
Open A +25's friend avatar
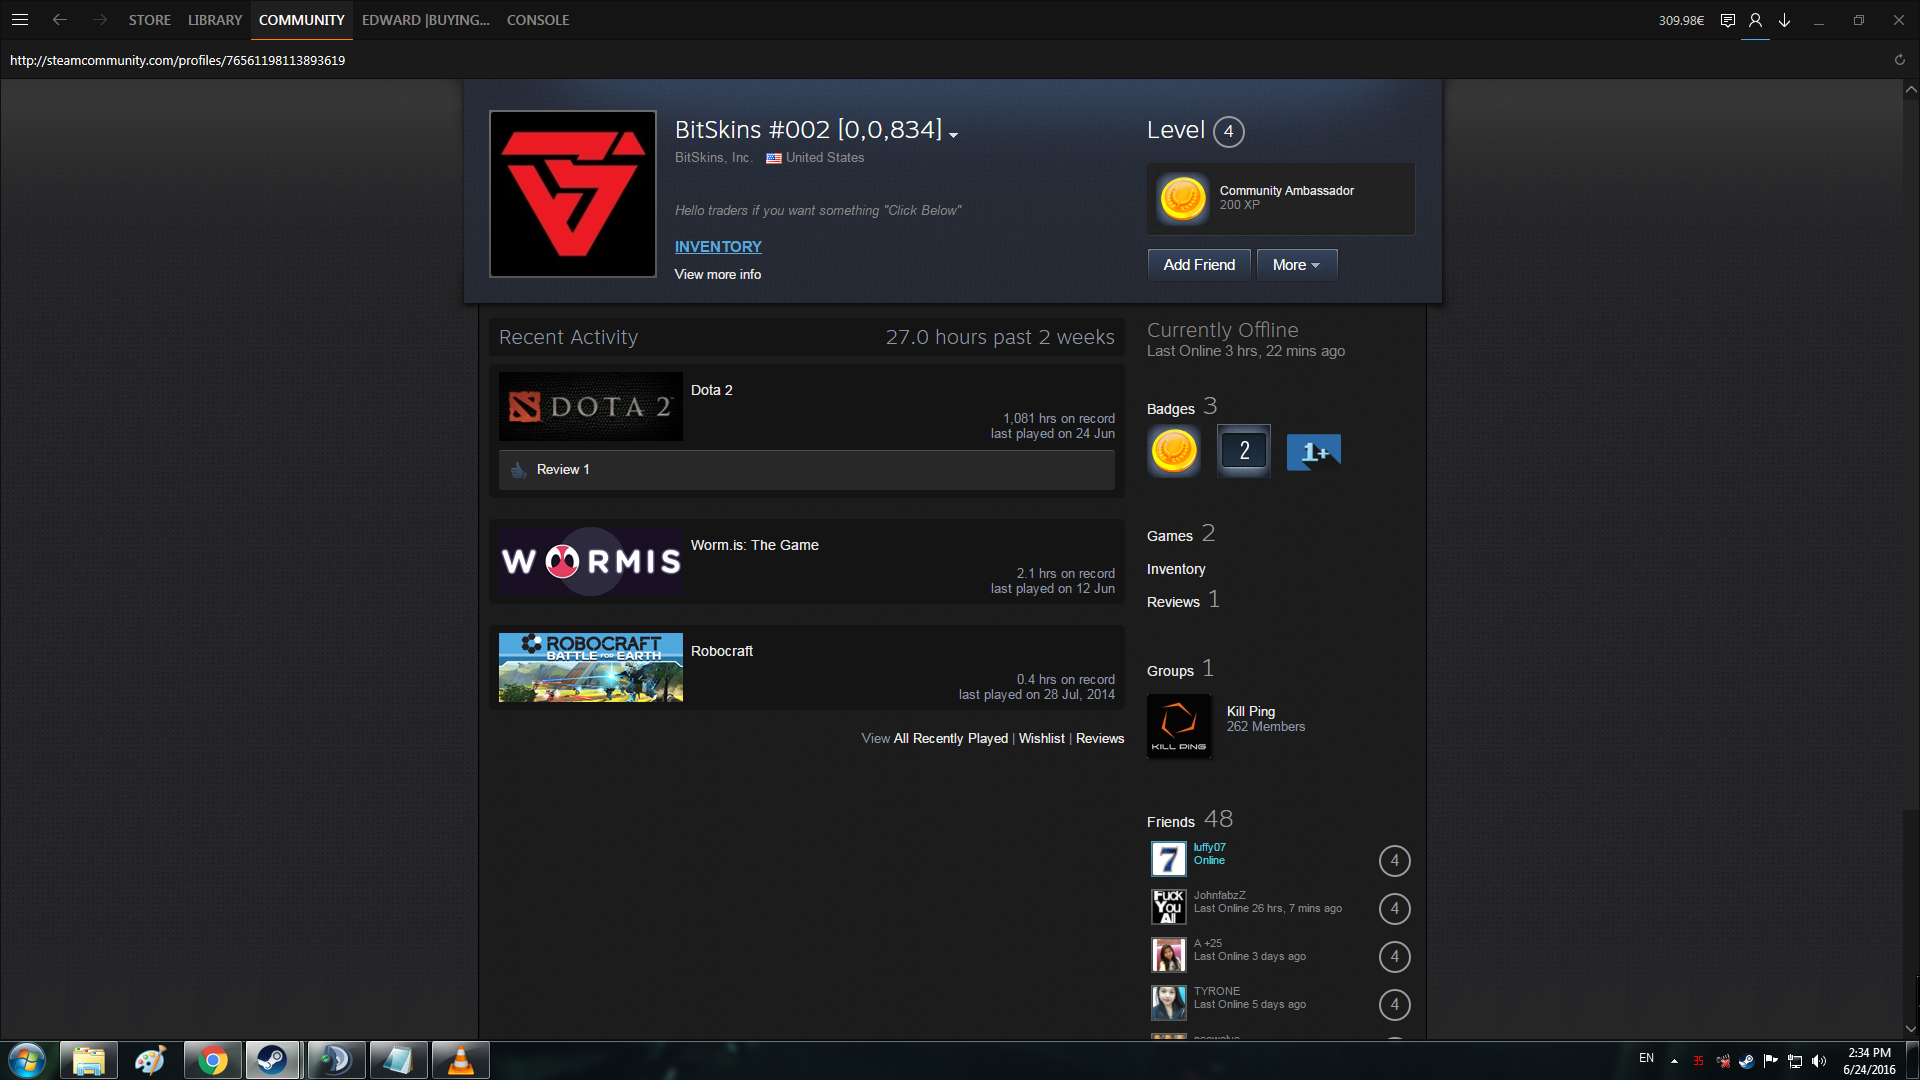[x=1168, y=955]
